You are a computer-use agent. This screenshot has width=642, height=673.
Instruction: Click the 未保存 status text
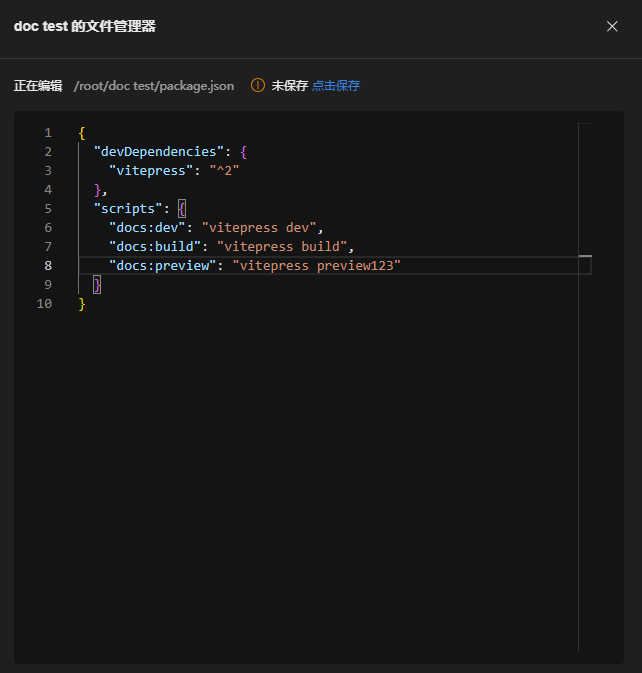pos(289,86)
